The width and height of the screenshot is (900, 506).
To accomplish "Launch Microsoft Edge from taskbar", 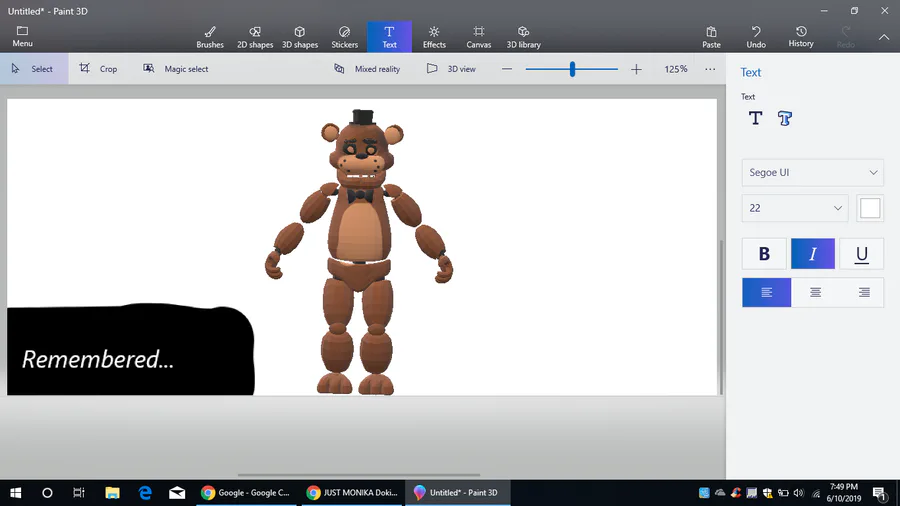I will tap(145, 493).
